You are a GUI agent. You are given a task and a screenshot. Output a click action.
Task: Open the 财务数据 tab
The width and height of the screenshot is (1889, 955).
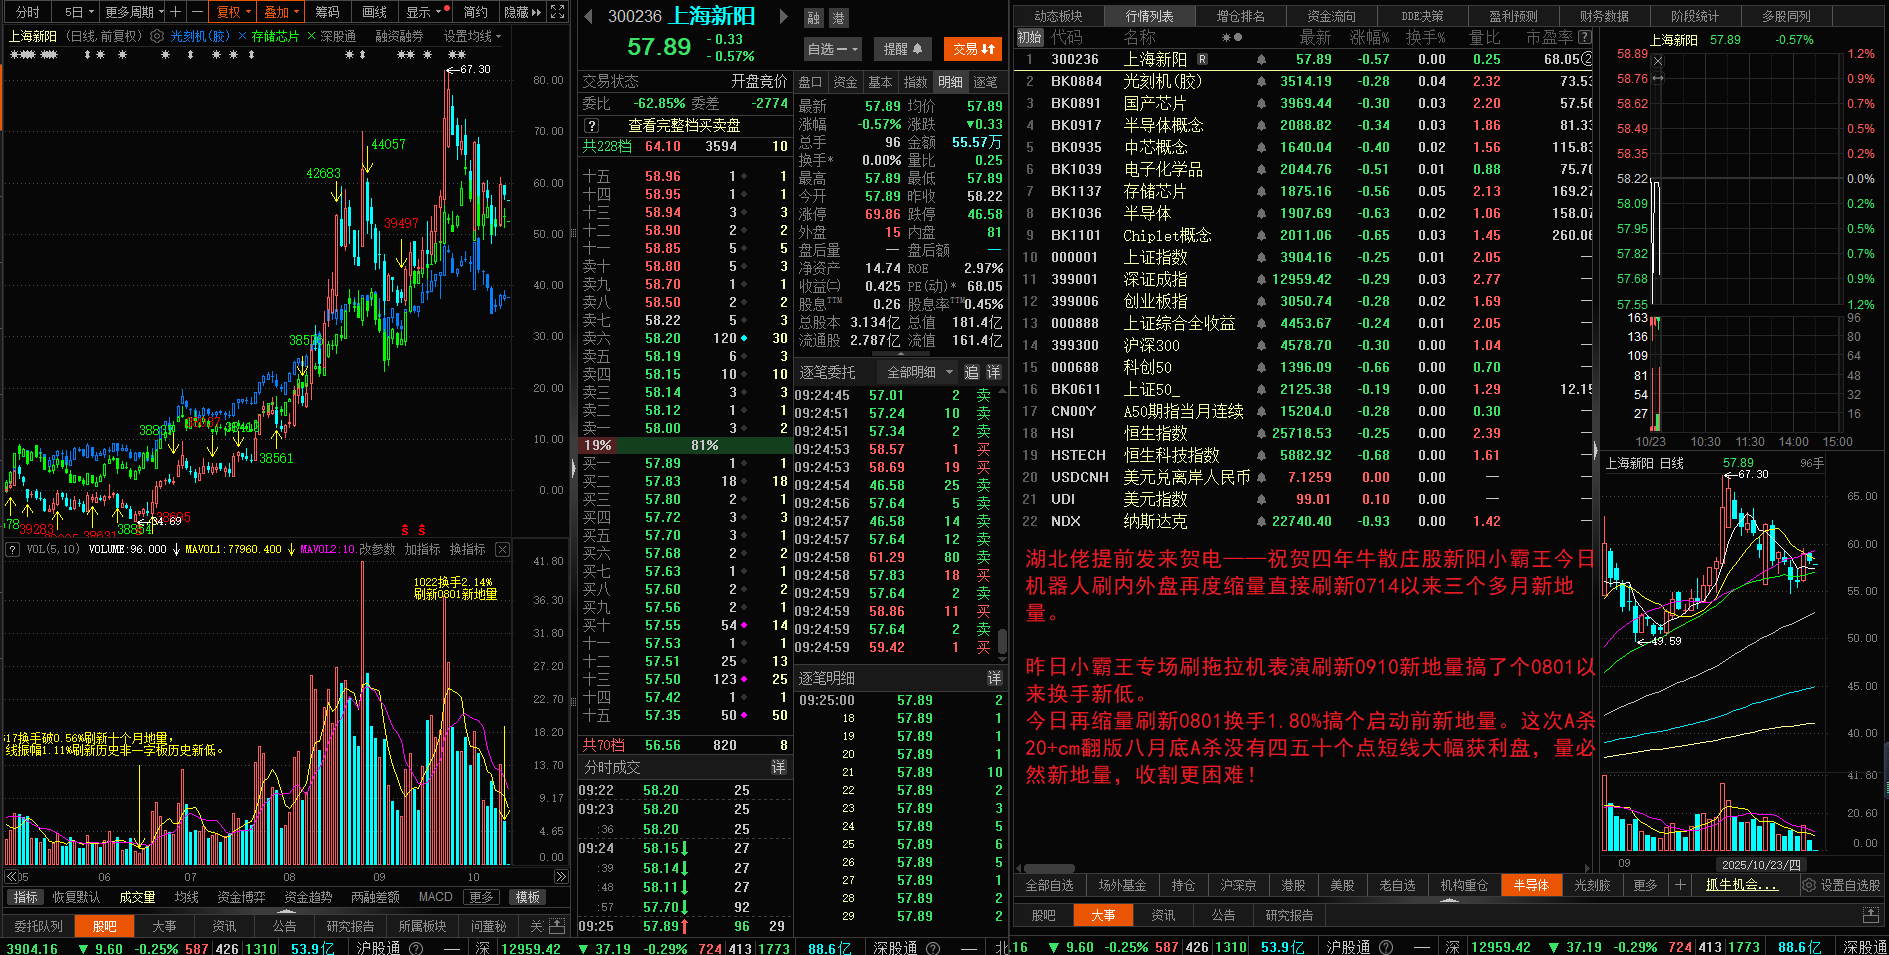click(1604, 16)
